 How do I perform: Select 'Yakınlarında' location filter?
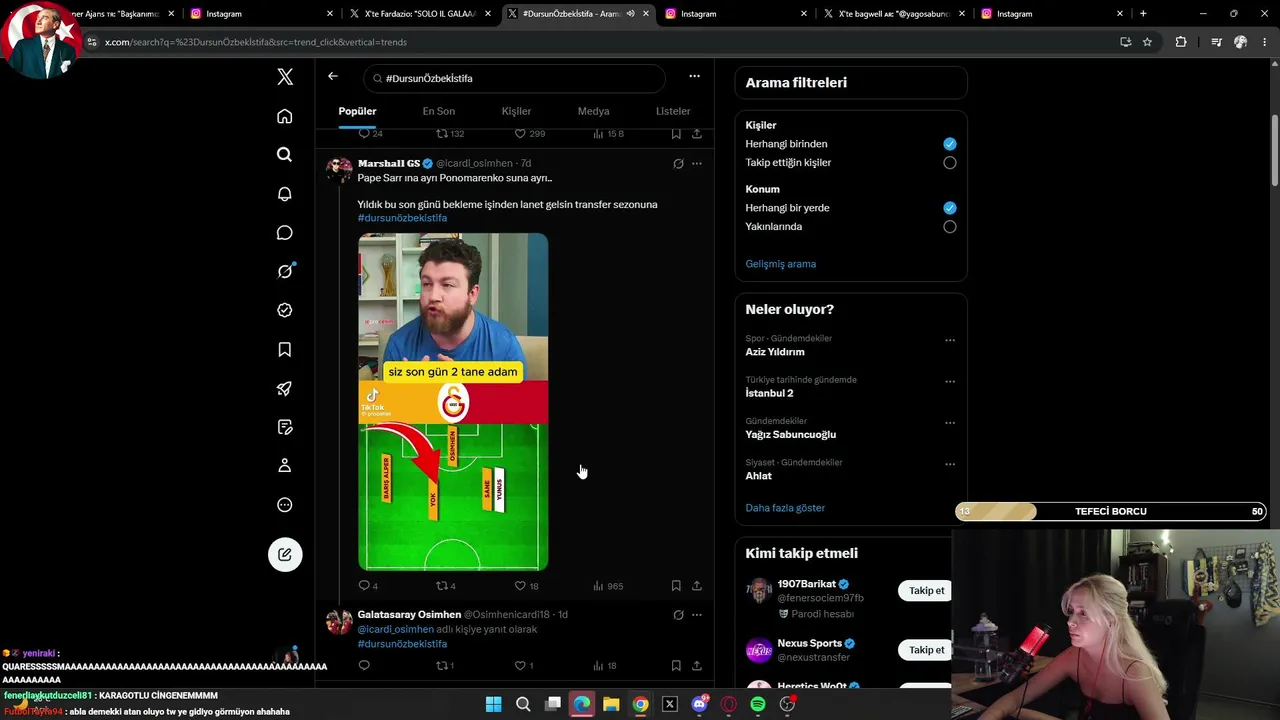click(x=949, y=227)
